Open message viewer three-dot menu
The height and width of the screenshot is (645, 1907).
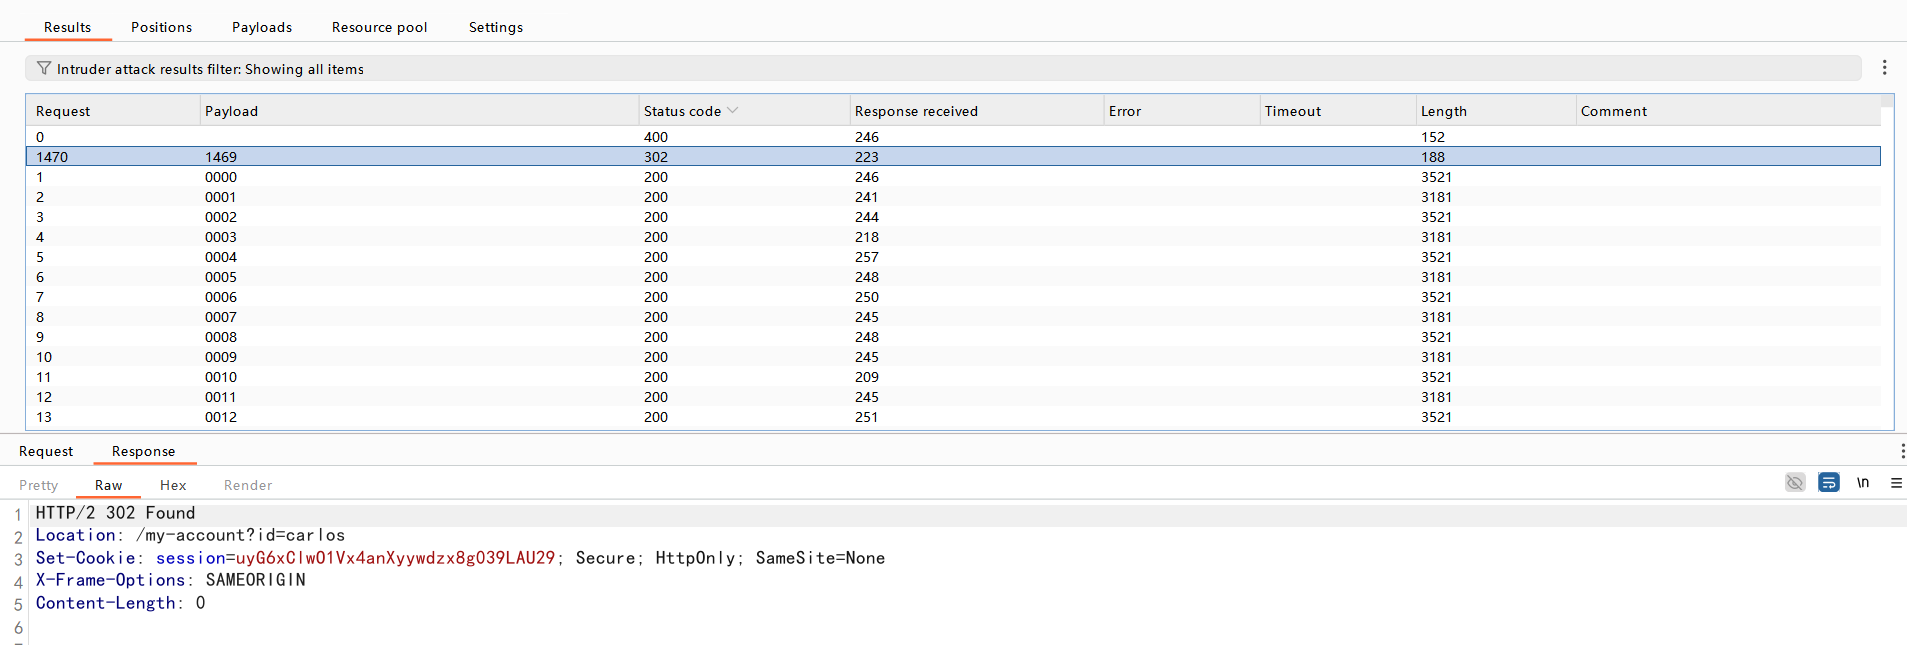[1901, 451]
